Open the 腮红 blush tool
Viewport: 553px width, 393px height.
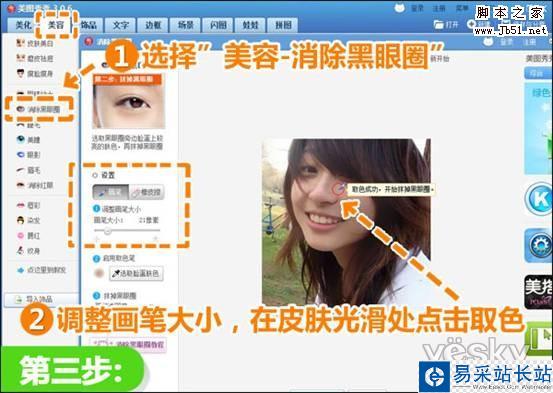click(29, 236)
